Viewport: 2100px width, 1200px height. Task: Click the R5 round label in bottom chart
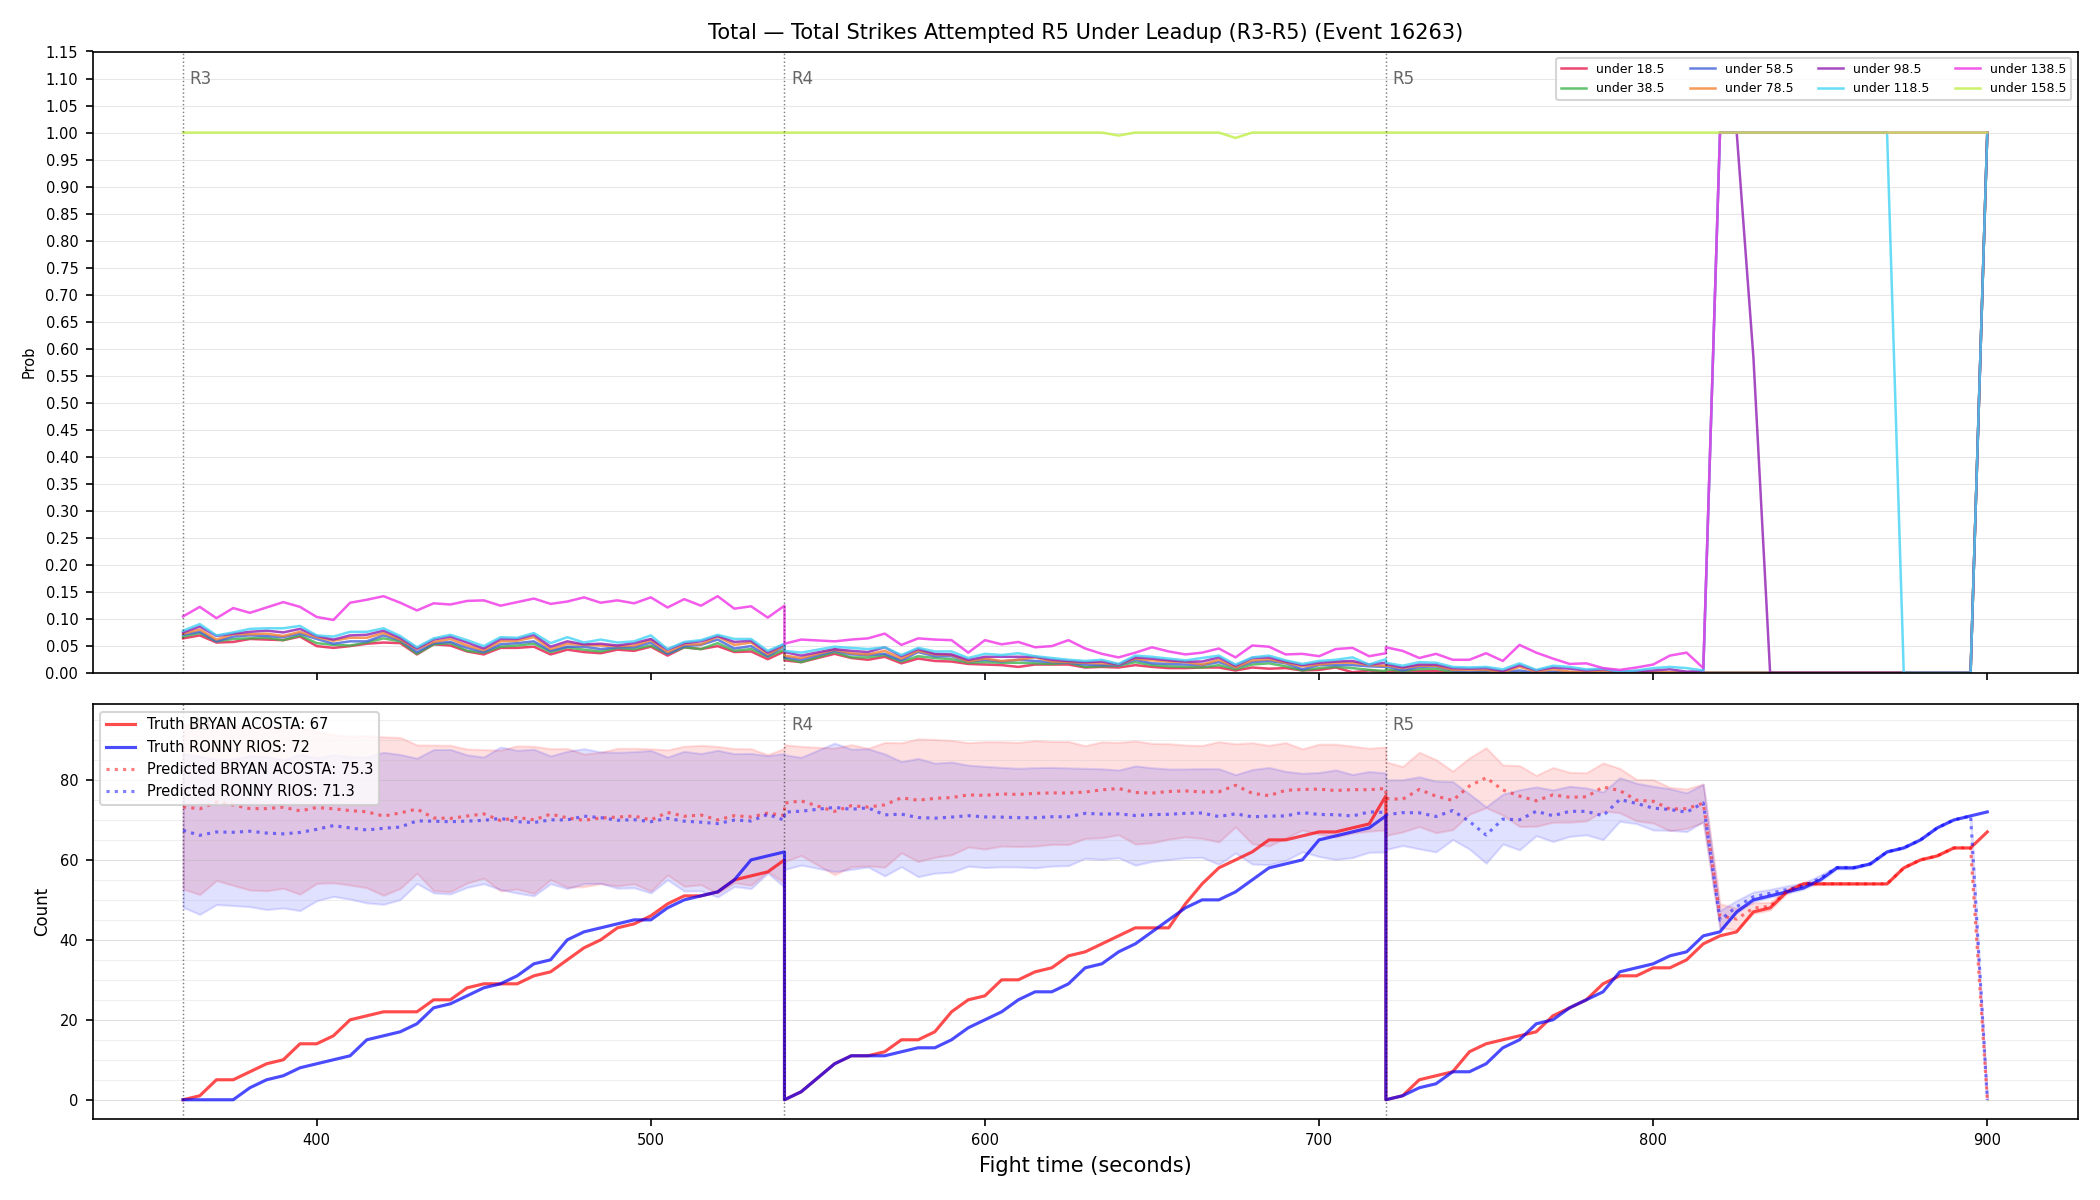[1403, 724]
